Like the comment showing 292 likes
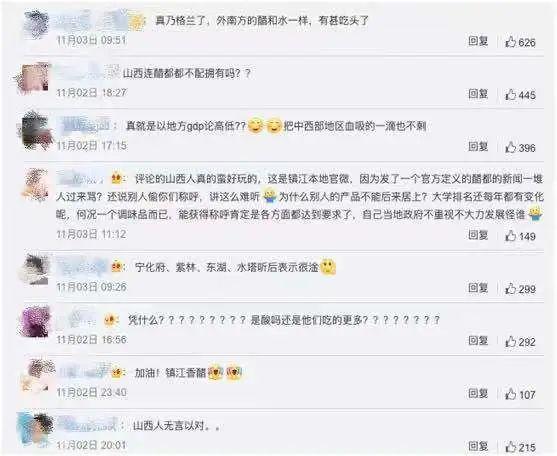The width and height of the screenshot is (557, 456). point(510,341)
